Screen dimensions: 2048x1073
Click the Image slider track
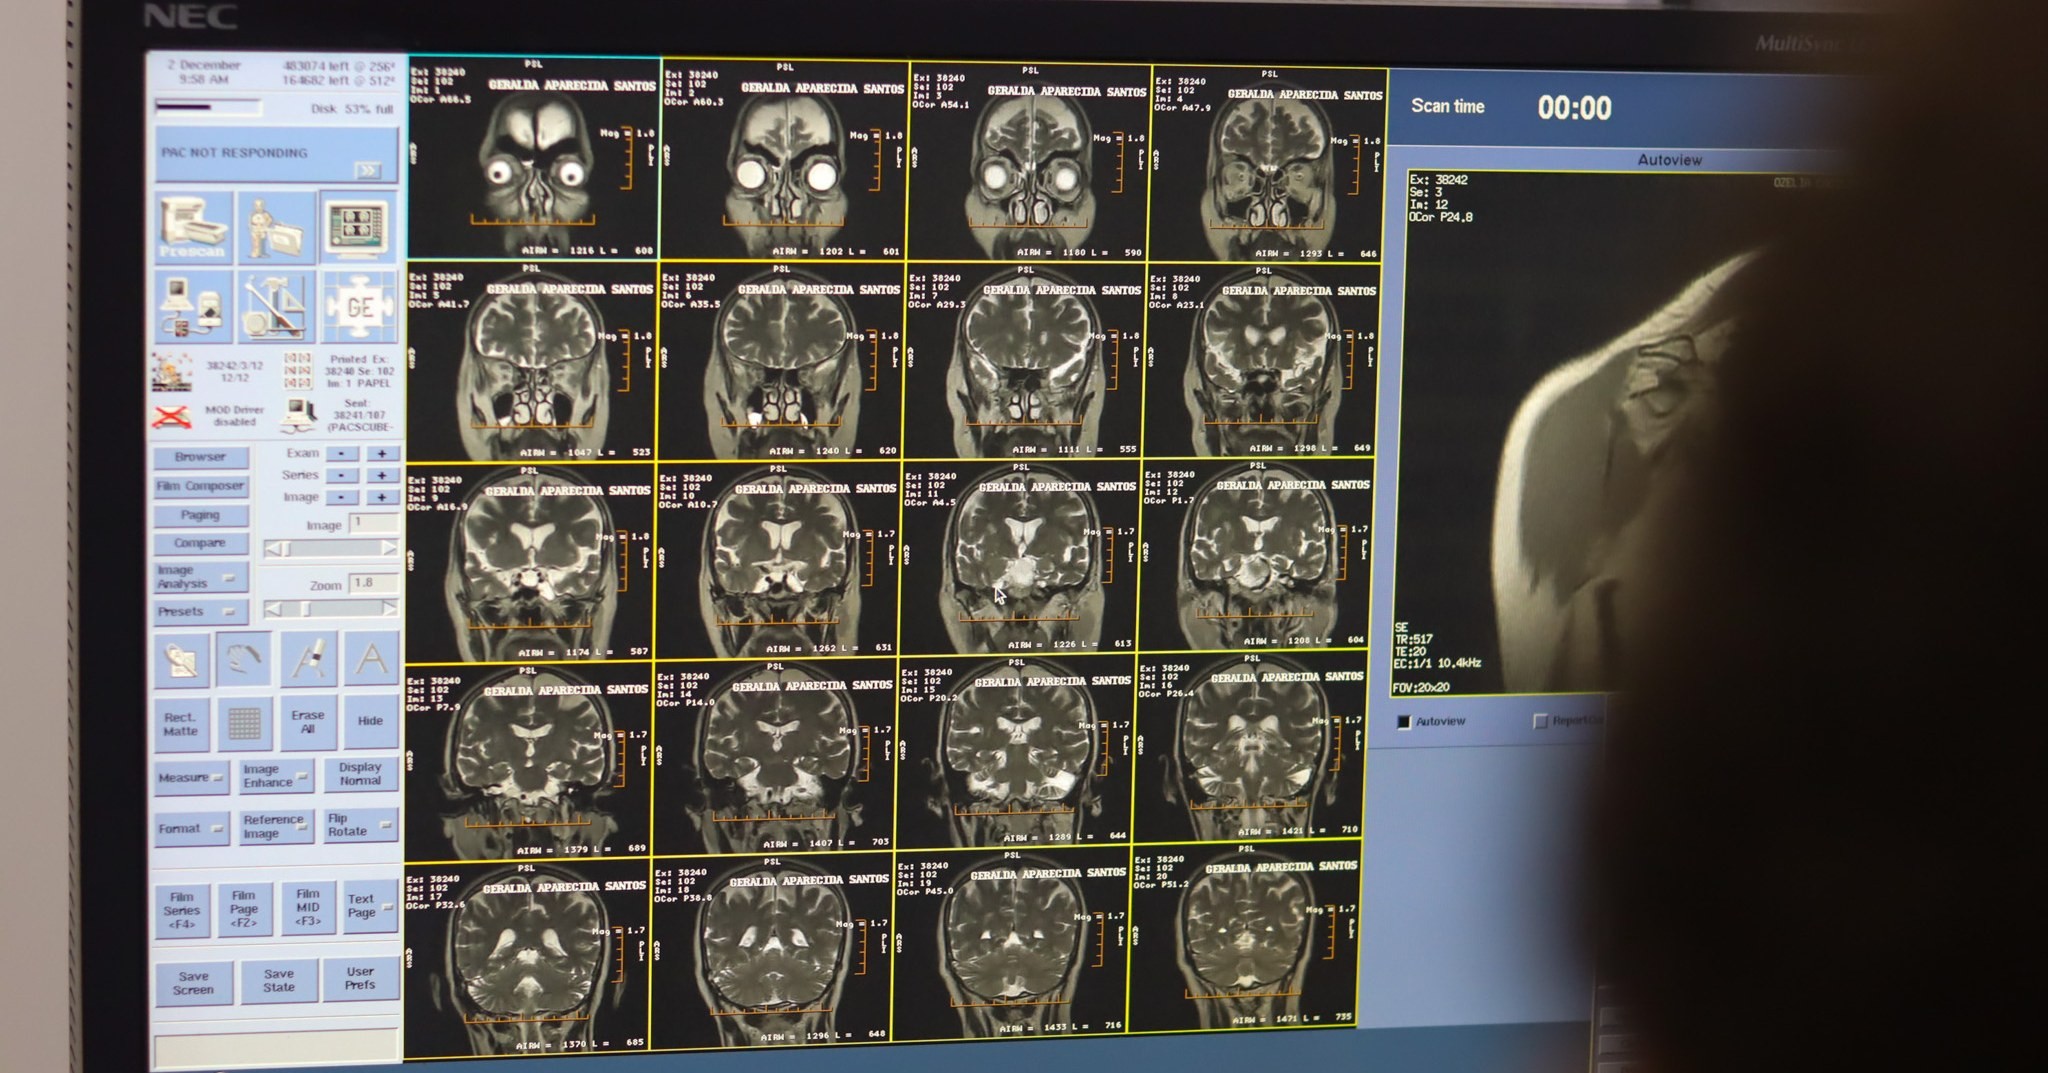point(331,548)
